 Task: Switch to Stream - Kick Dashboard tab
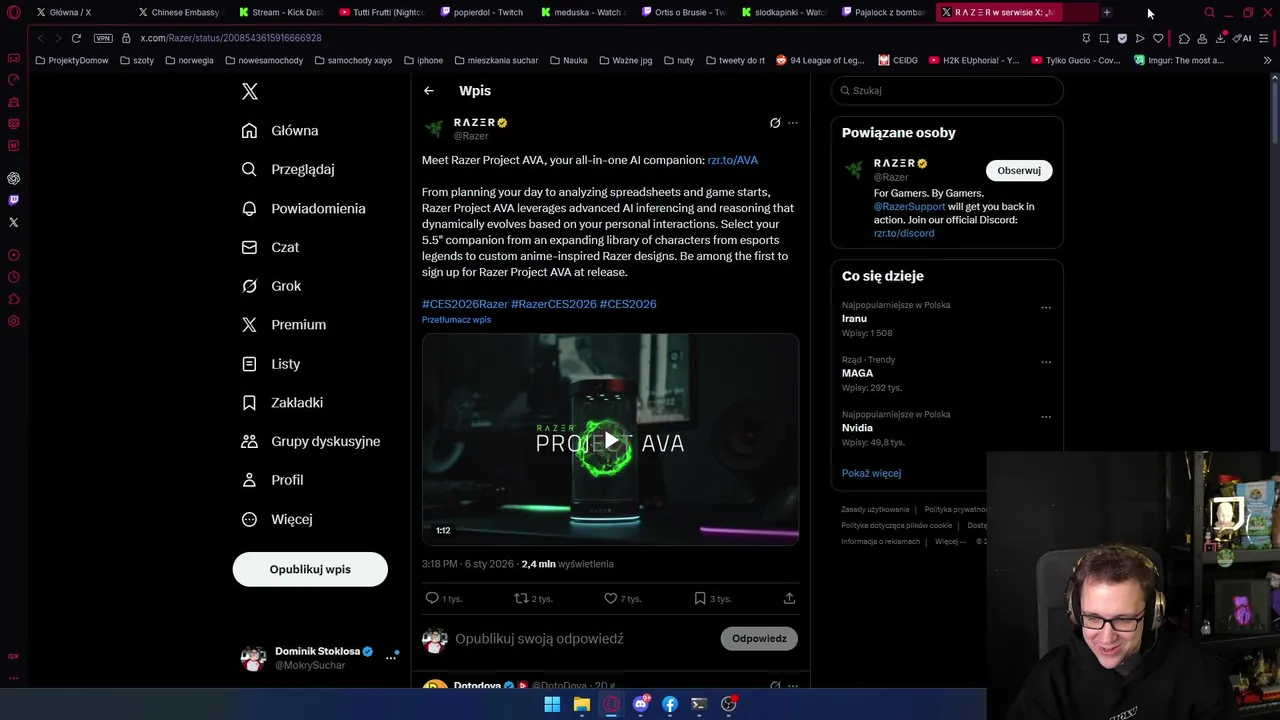pyautogui.click(x=281, y=12)
